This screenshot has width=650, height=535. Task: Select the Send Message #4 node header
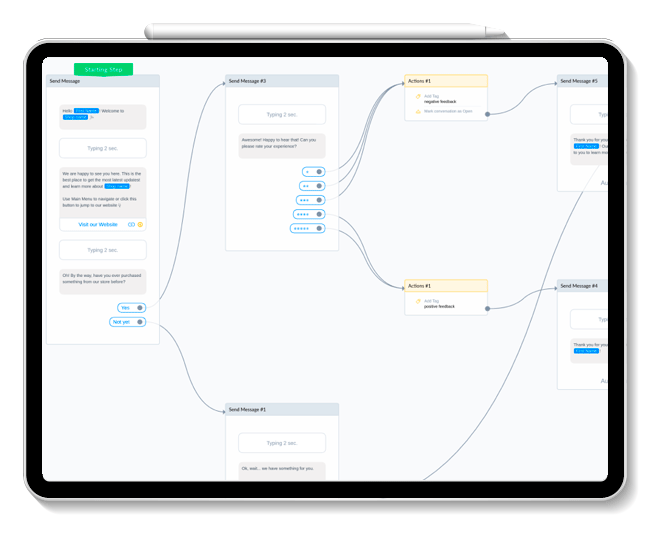582,286
